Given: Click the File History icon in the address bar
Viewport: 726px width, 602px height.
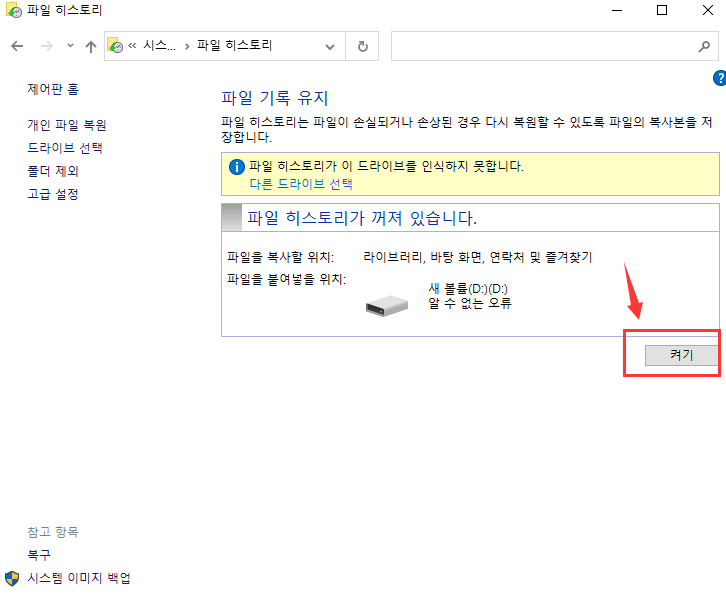Looking at the screenshot, I should coord(115,45).
